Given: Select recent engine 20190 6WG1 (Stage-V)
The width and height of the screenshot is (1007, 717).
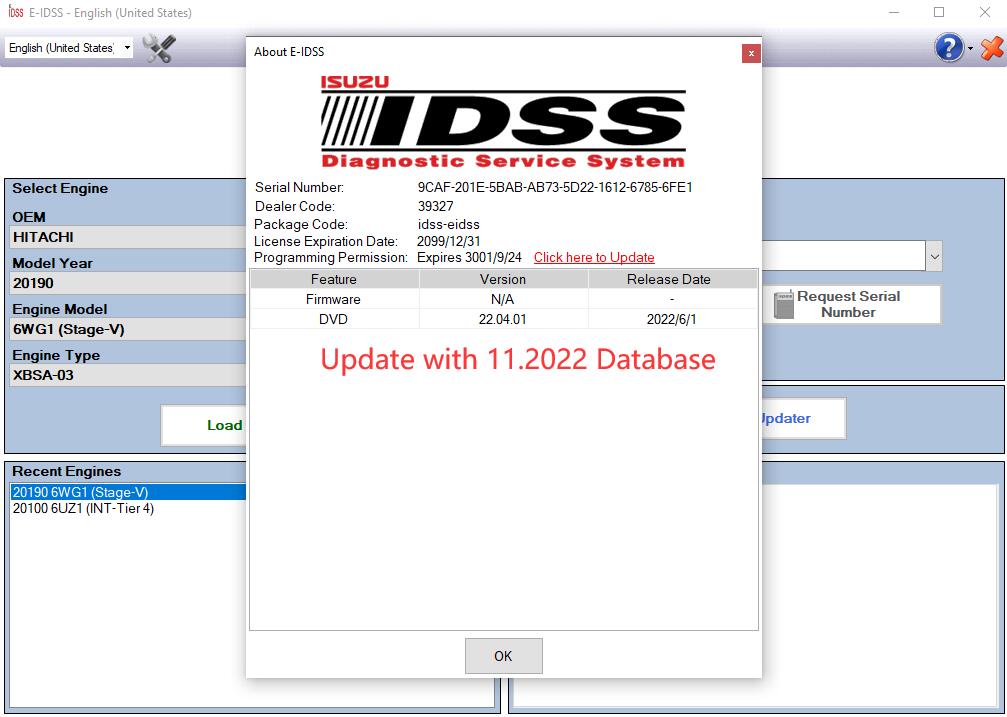Looking at the screenshot, I should 128,492.
